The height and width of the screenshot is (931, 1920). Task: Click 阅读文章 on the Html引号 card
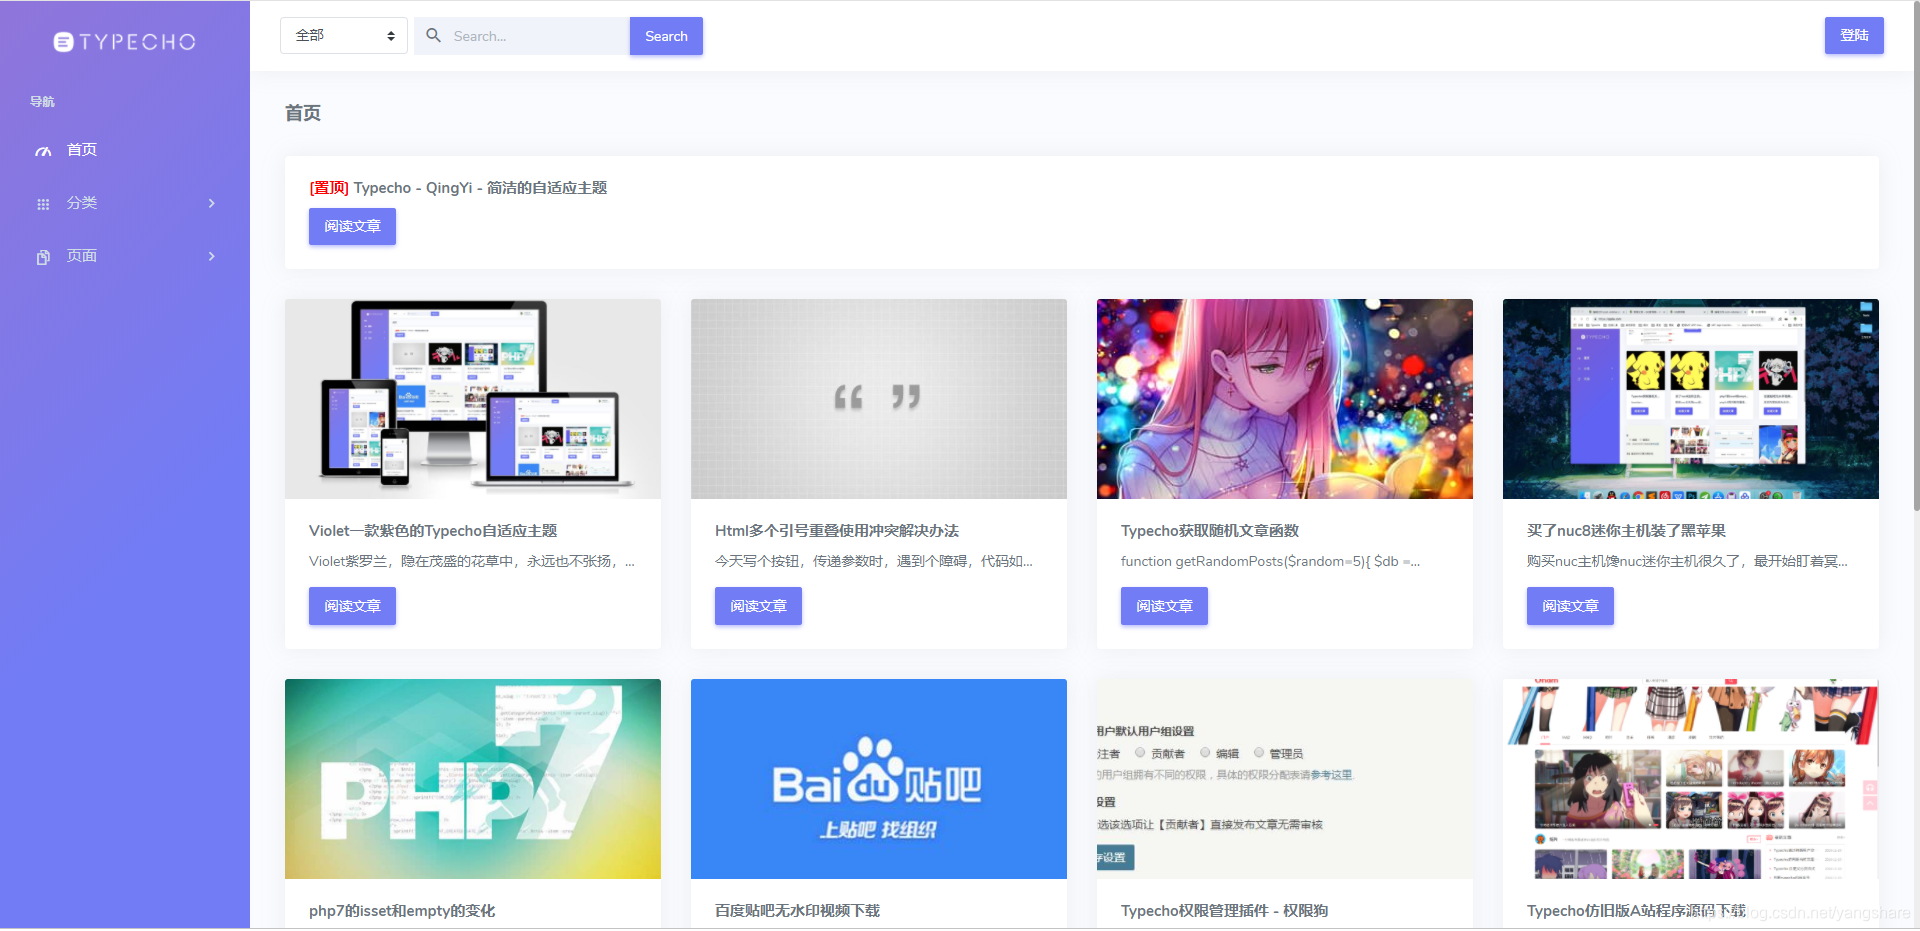pos(758,606)
